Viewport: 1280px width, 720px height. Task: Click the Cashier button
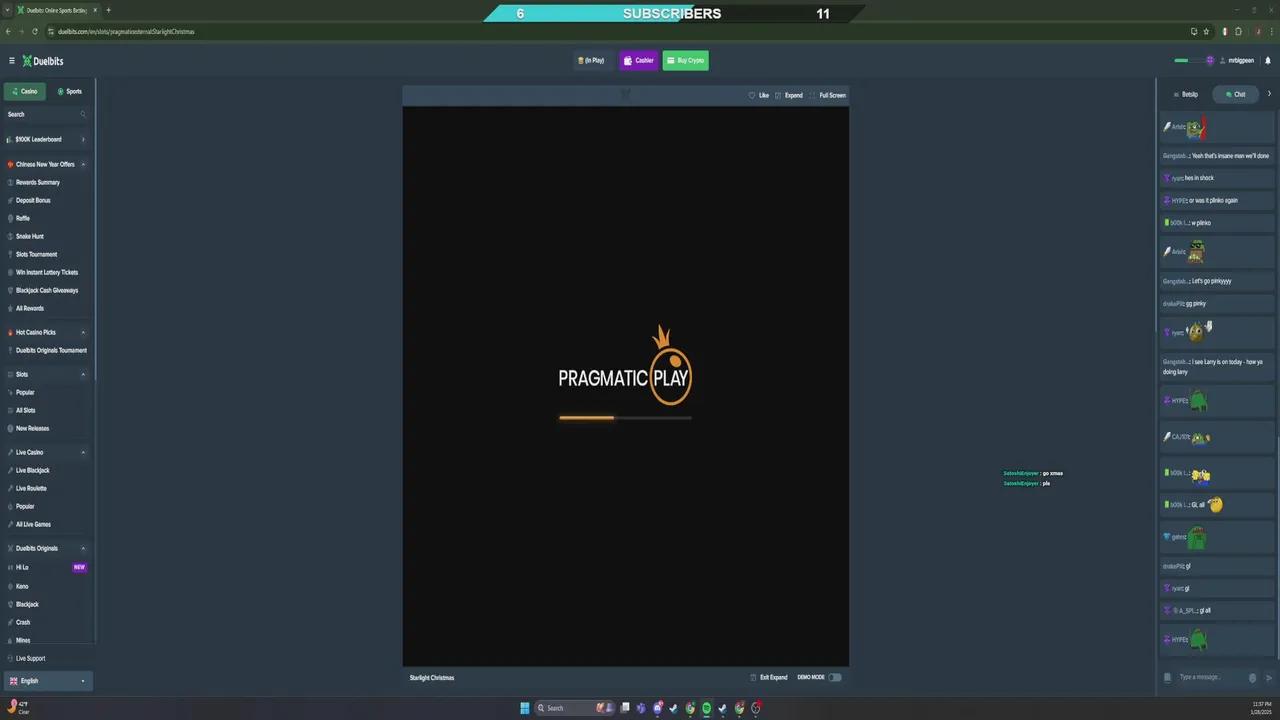click(639, 61)
